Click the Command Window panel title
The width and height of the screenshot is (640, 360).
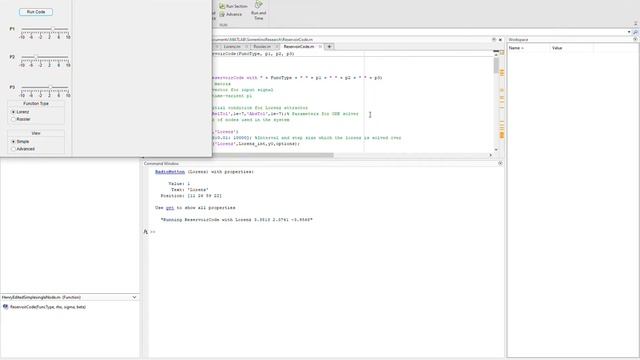[161, 163]
